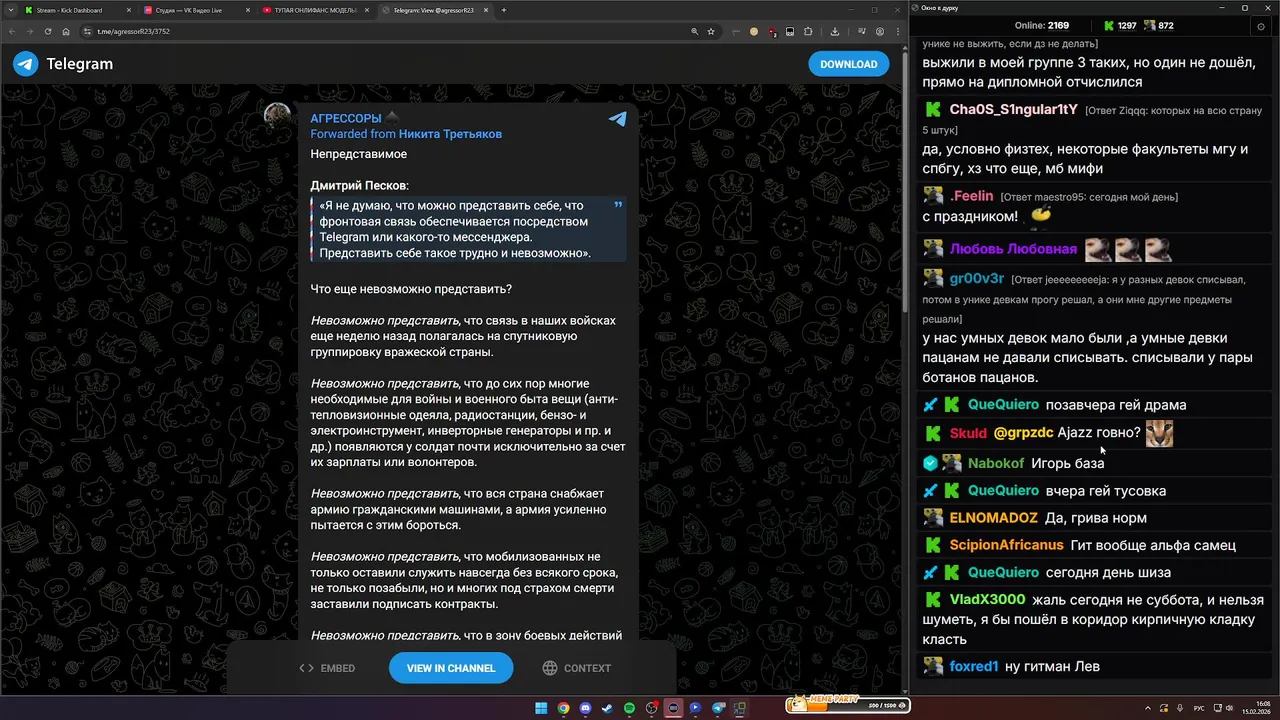Open ChaOS_S1ngular1tY username in chat
This screenshot has height=720, width=1280.
(1014, 109)
